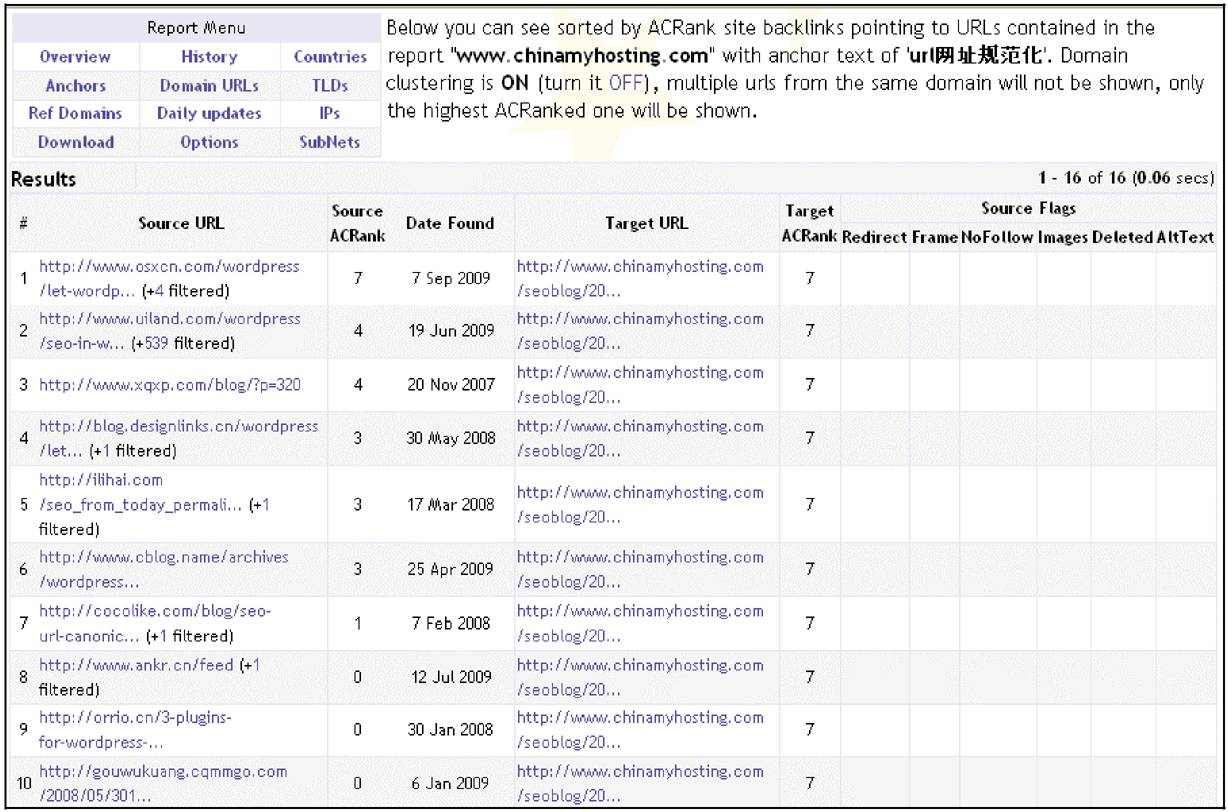This screenshot has width=1228, height=812.
Task: Select the date 7 Feb 2008
Action: [x=450, y=623]
